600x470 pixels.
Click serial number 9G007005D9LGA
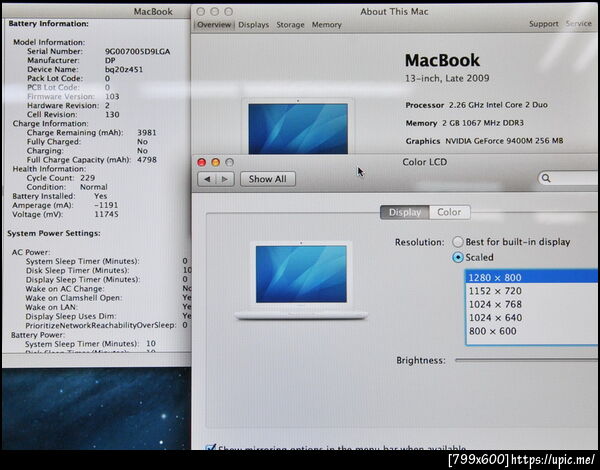[137, 52]
